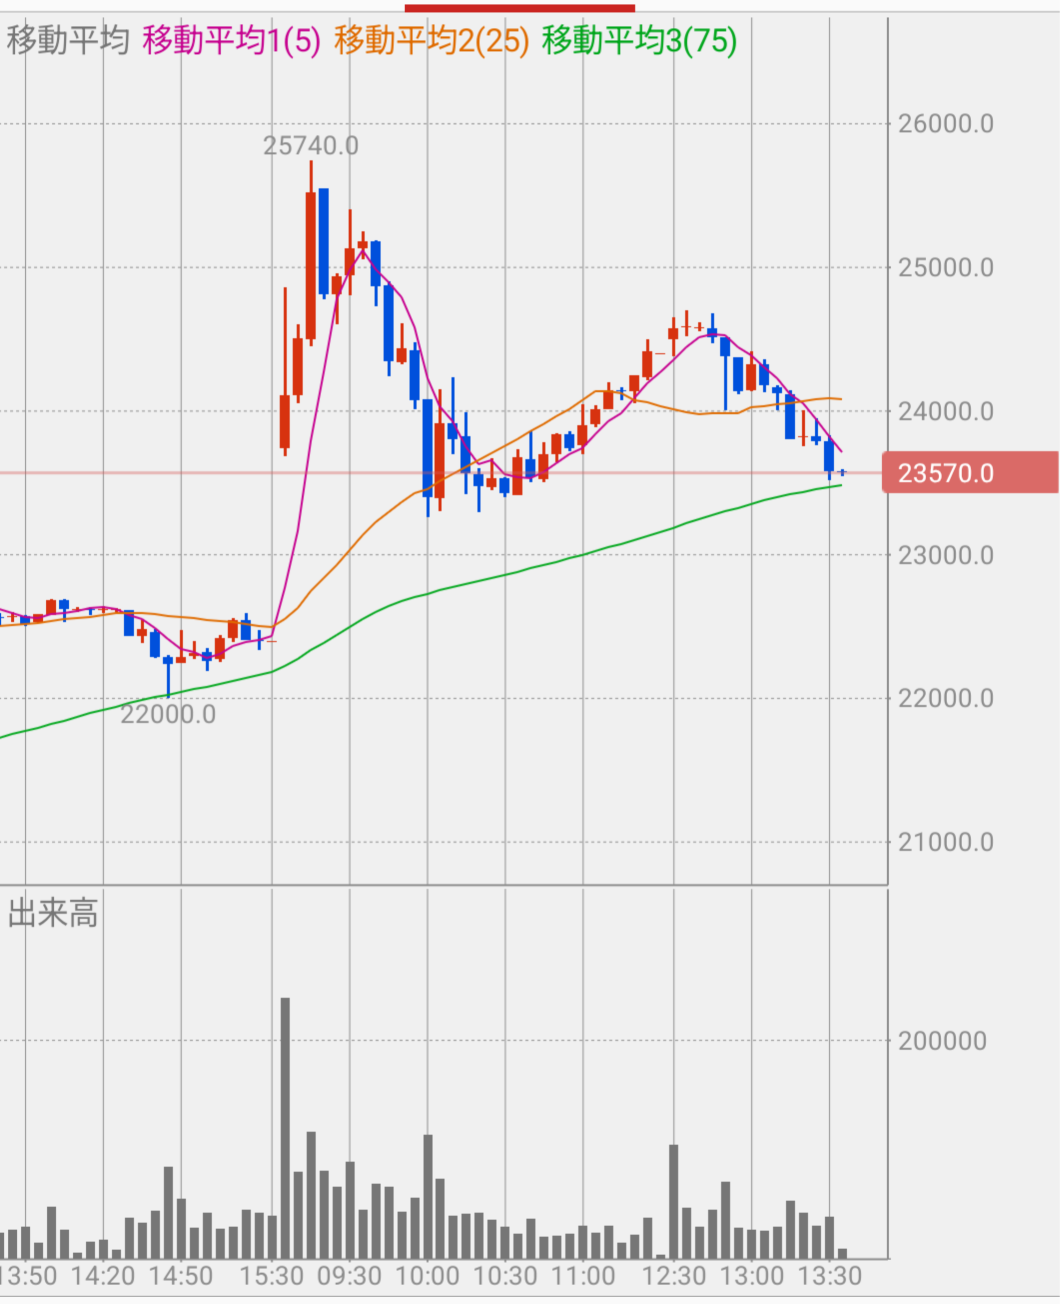This screenshot has height=1304, width=1060.
Task: Click the 21000.0 price axis label
Action: click(x=945, y=842)
